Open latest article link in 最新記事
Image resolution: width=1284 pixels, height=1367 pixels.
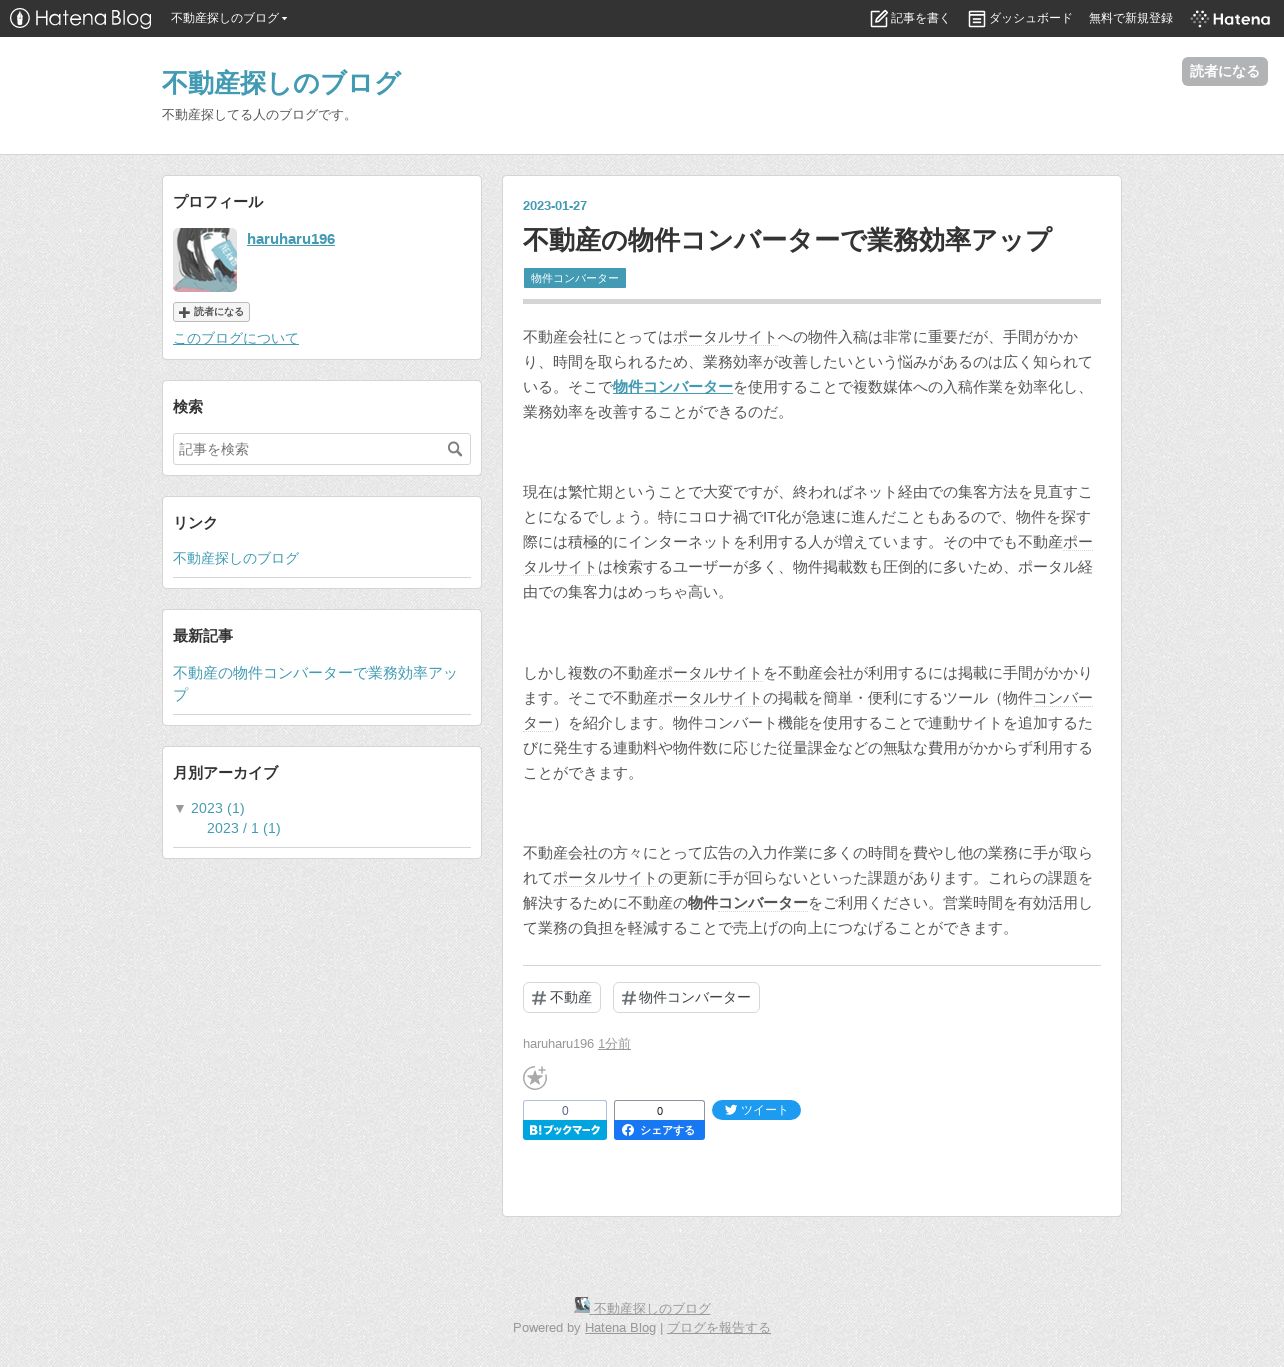pyautogui.click(x=316, y=684)
